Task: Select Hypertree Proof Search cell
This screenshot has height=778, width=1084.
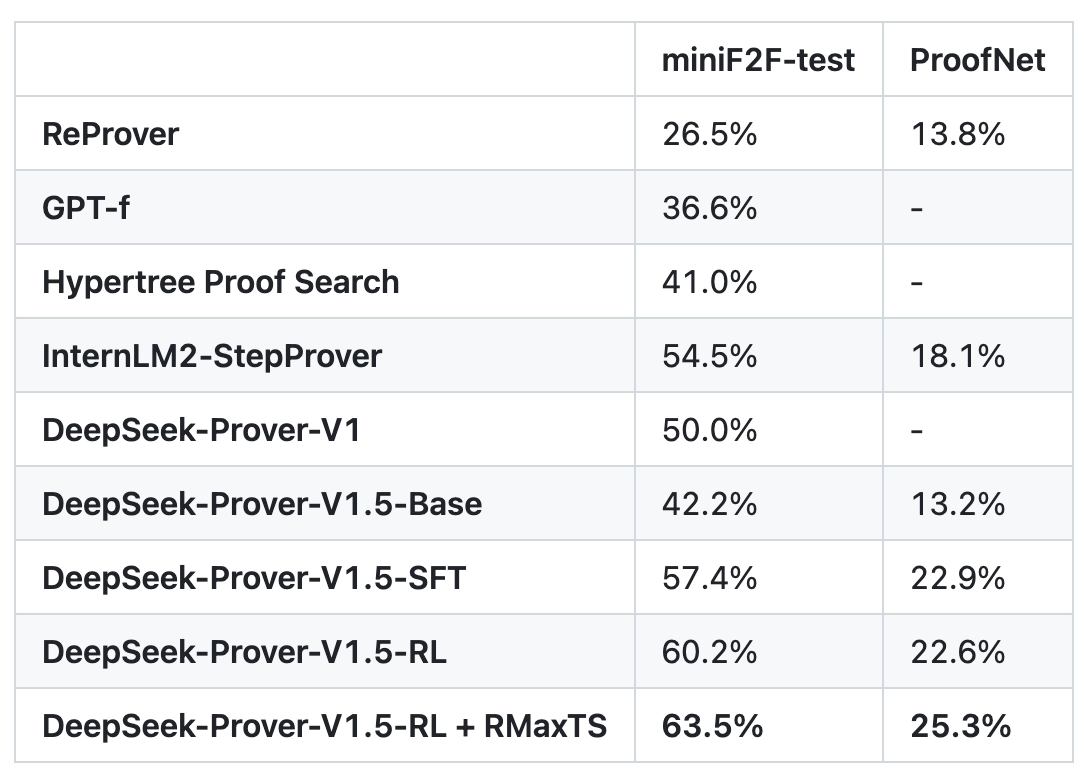Action: coord(221,282)
